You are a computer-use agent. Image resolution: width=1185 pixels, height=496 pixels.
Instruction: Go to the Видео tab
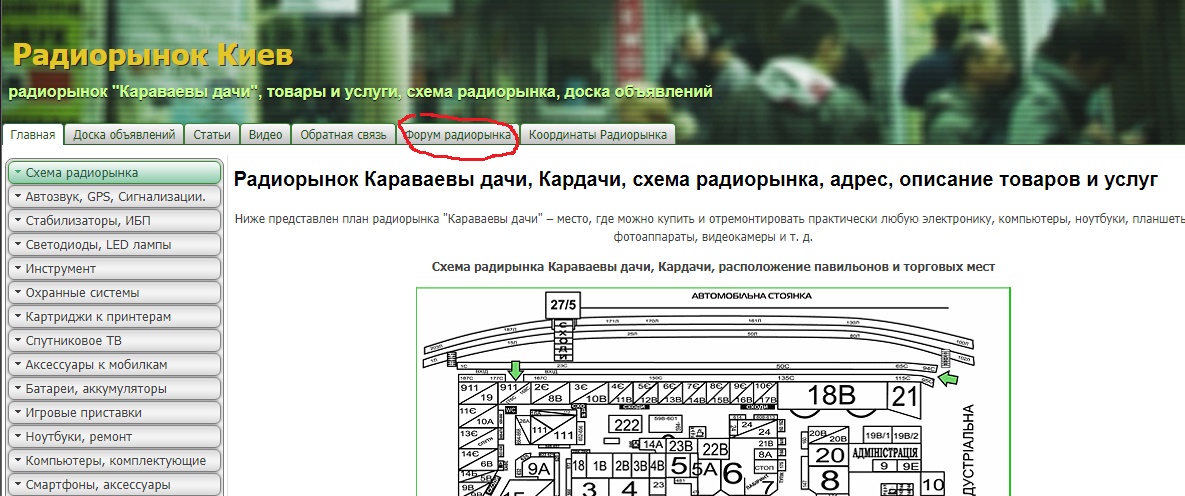[x=265, y=135]
